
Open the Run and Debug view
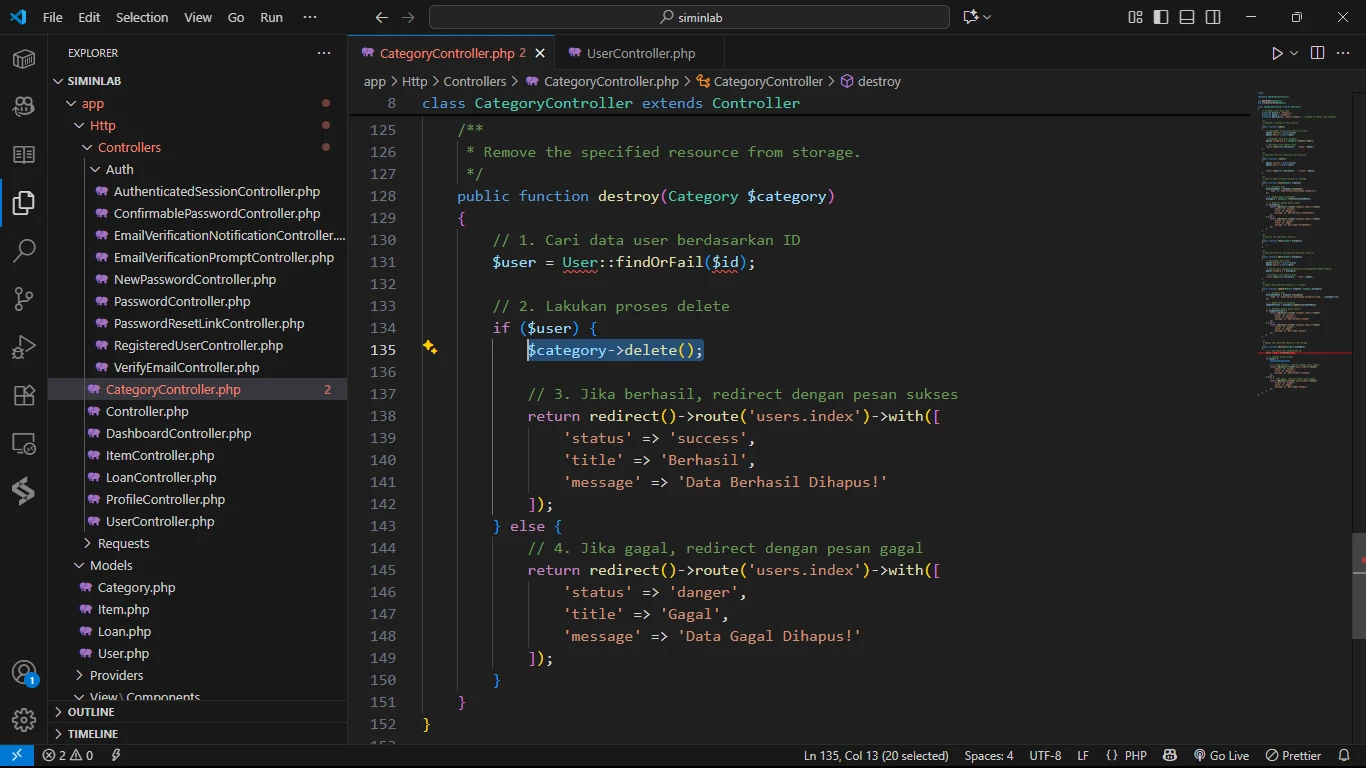pos(24,347)
